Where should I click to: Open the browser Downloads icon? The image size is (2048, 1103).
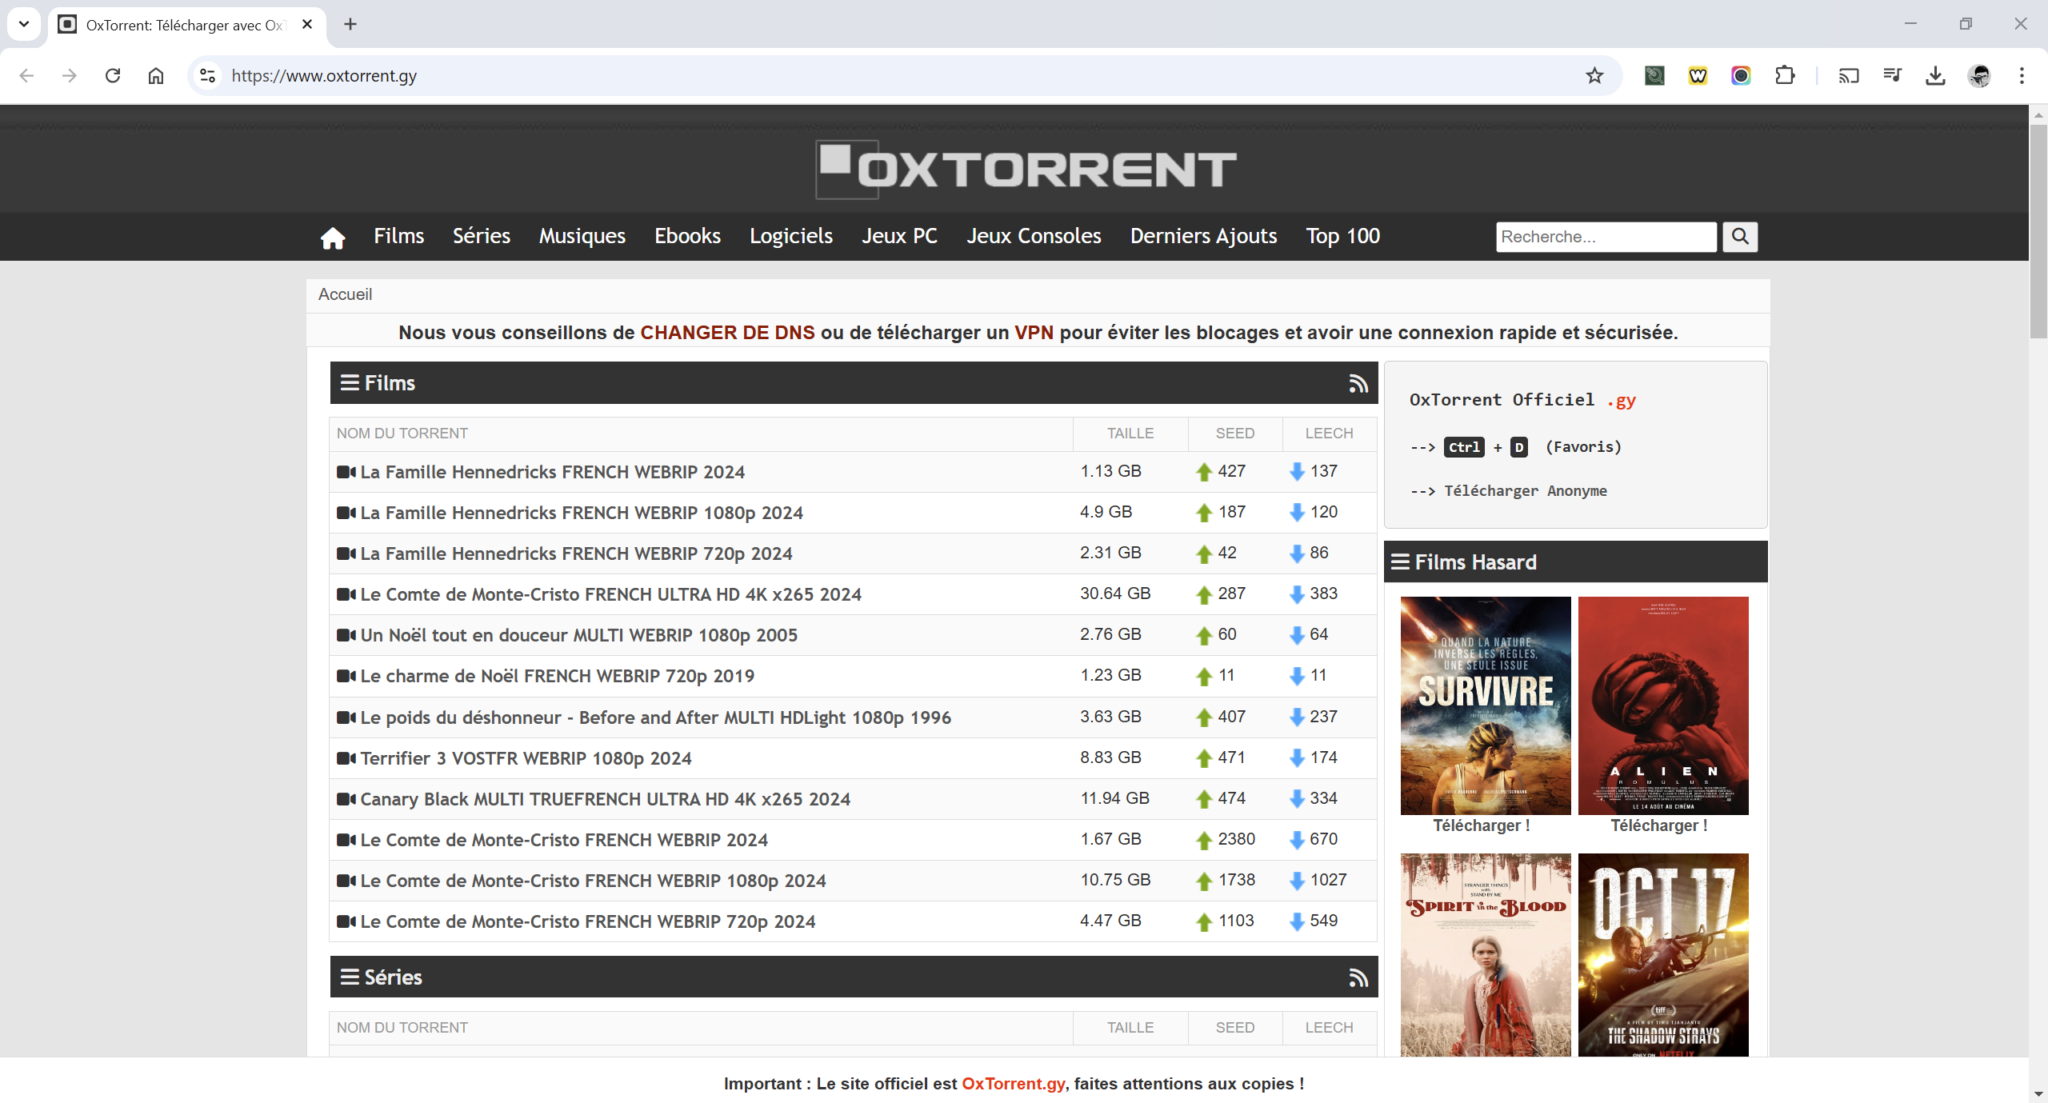click(1936, 75)
